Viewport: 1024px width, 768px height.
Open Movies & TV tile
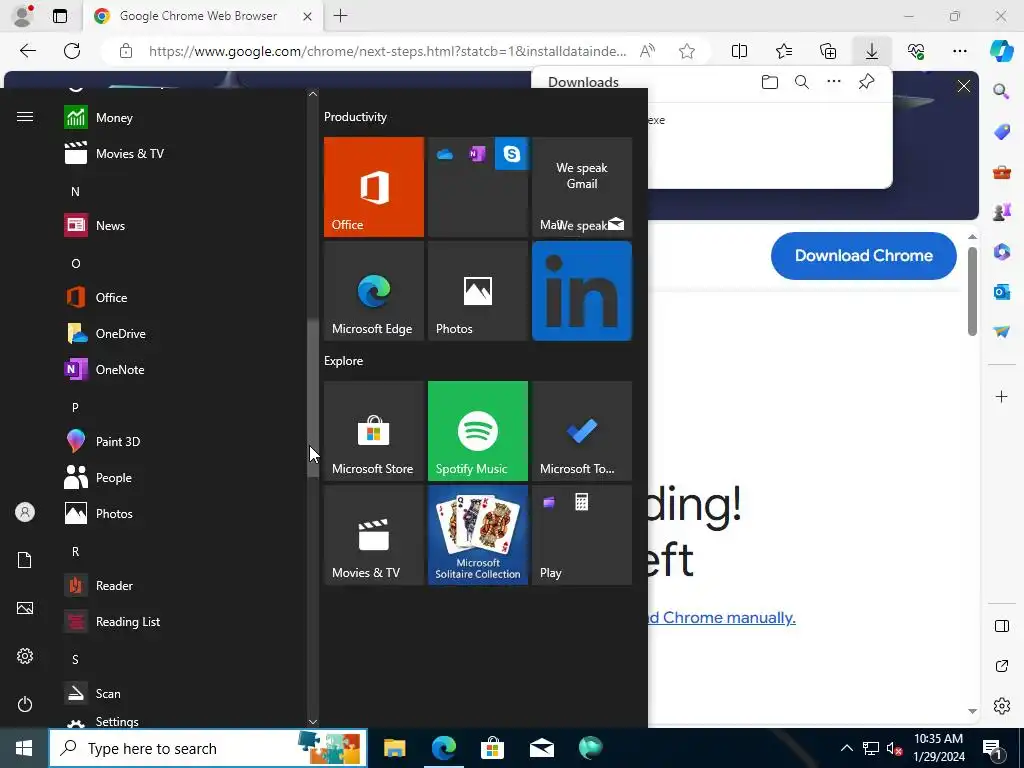[x=374, y=535]
